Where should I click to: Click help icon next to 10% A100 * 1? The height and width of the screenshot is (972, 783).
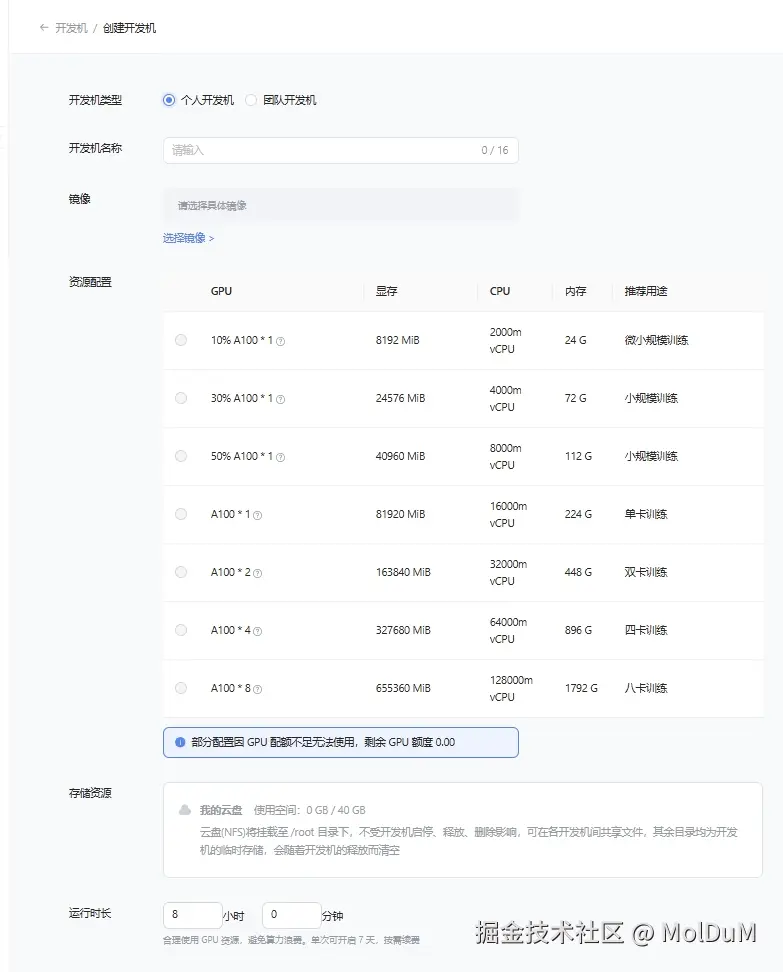point(280,341)
